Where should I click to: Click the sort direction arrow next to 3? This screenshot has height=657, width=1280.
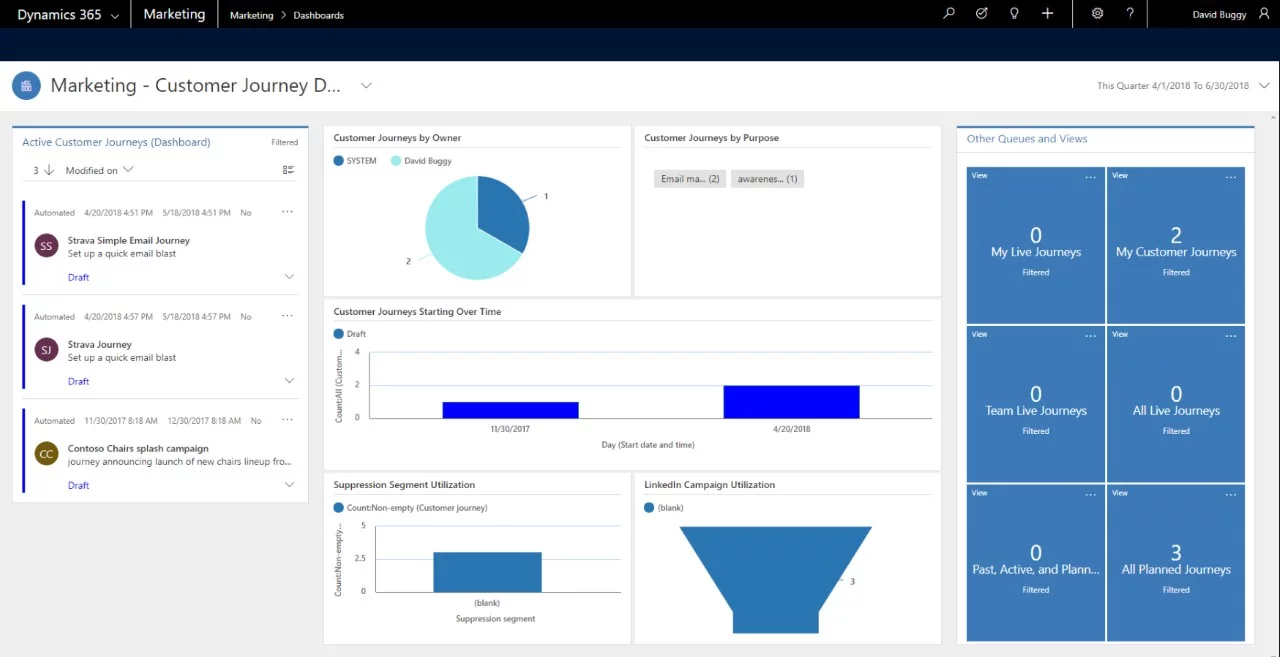click(x=49, y=170)
